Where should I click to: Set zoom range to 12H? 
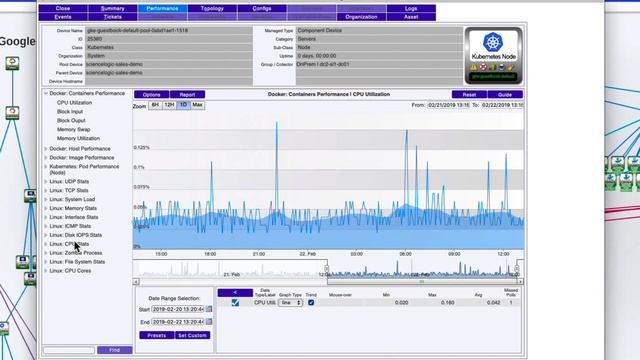pos(169,105)
